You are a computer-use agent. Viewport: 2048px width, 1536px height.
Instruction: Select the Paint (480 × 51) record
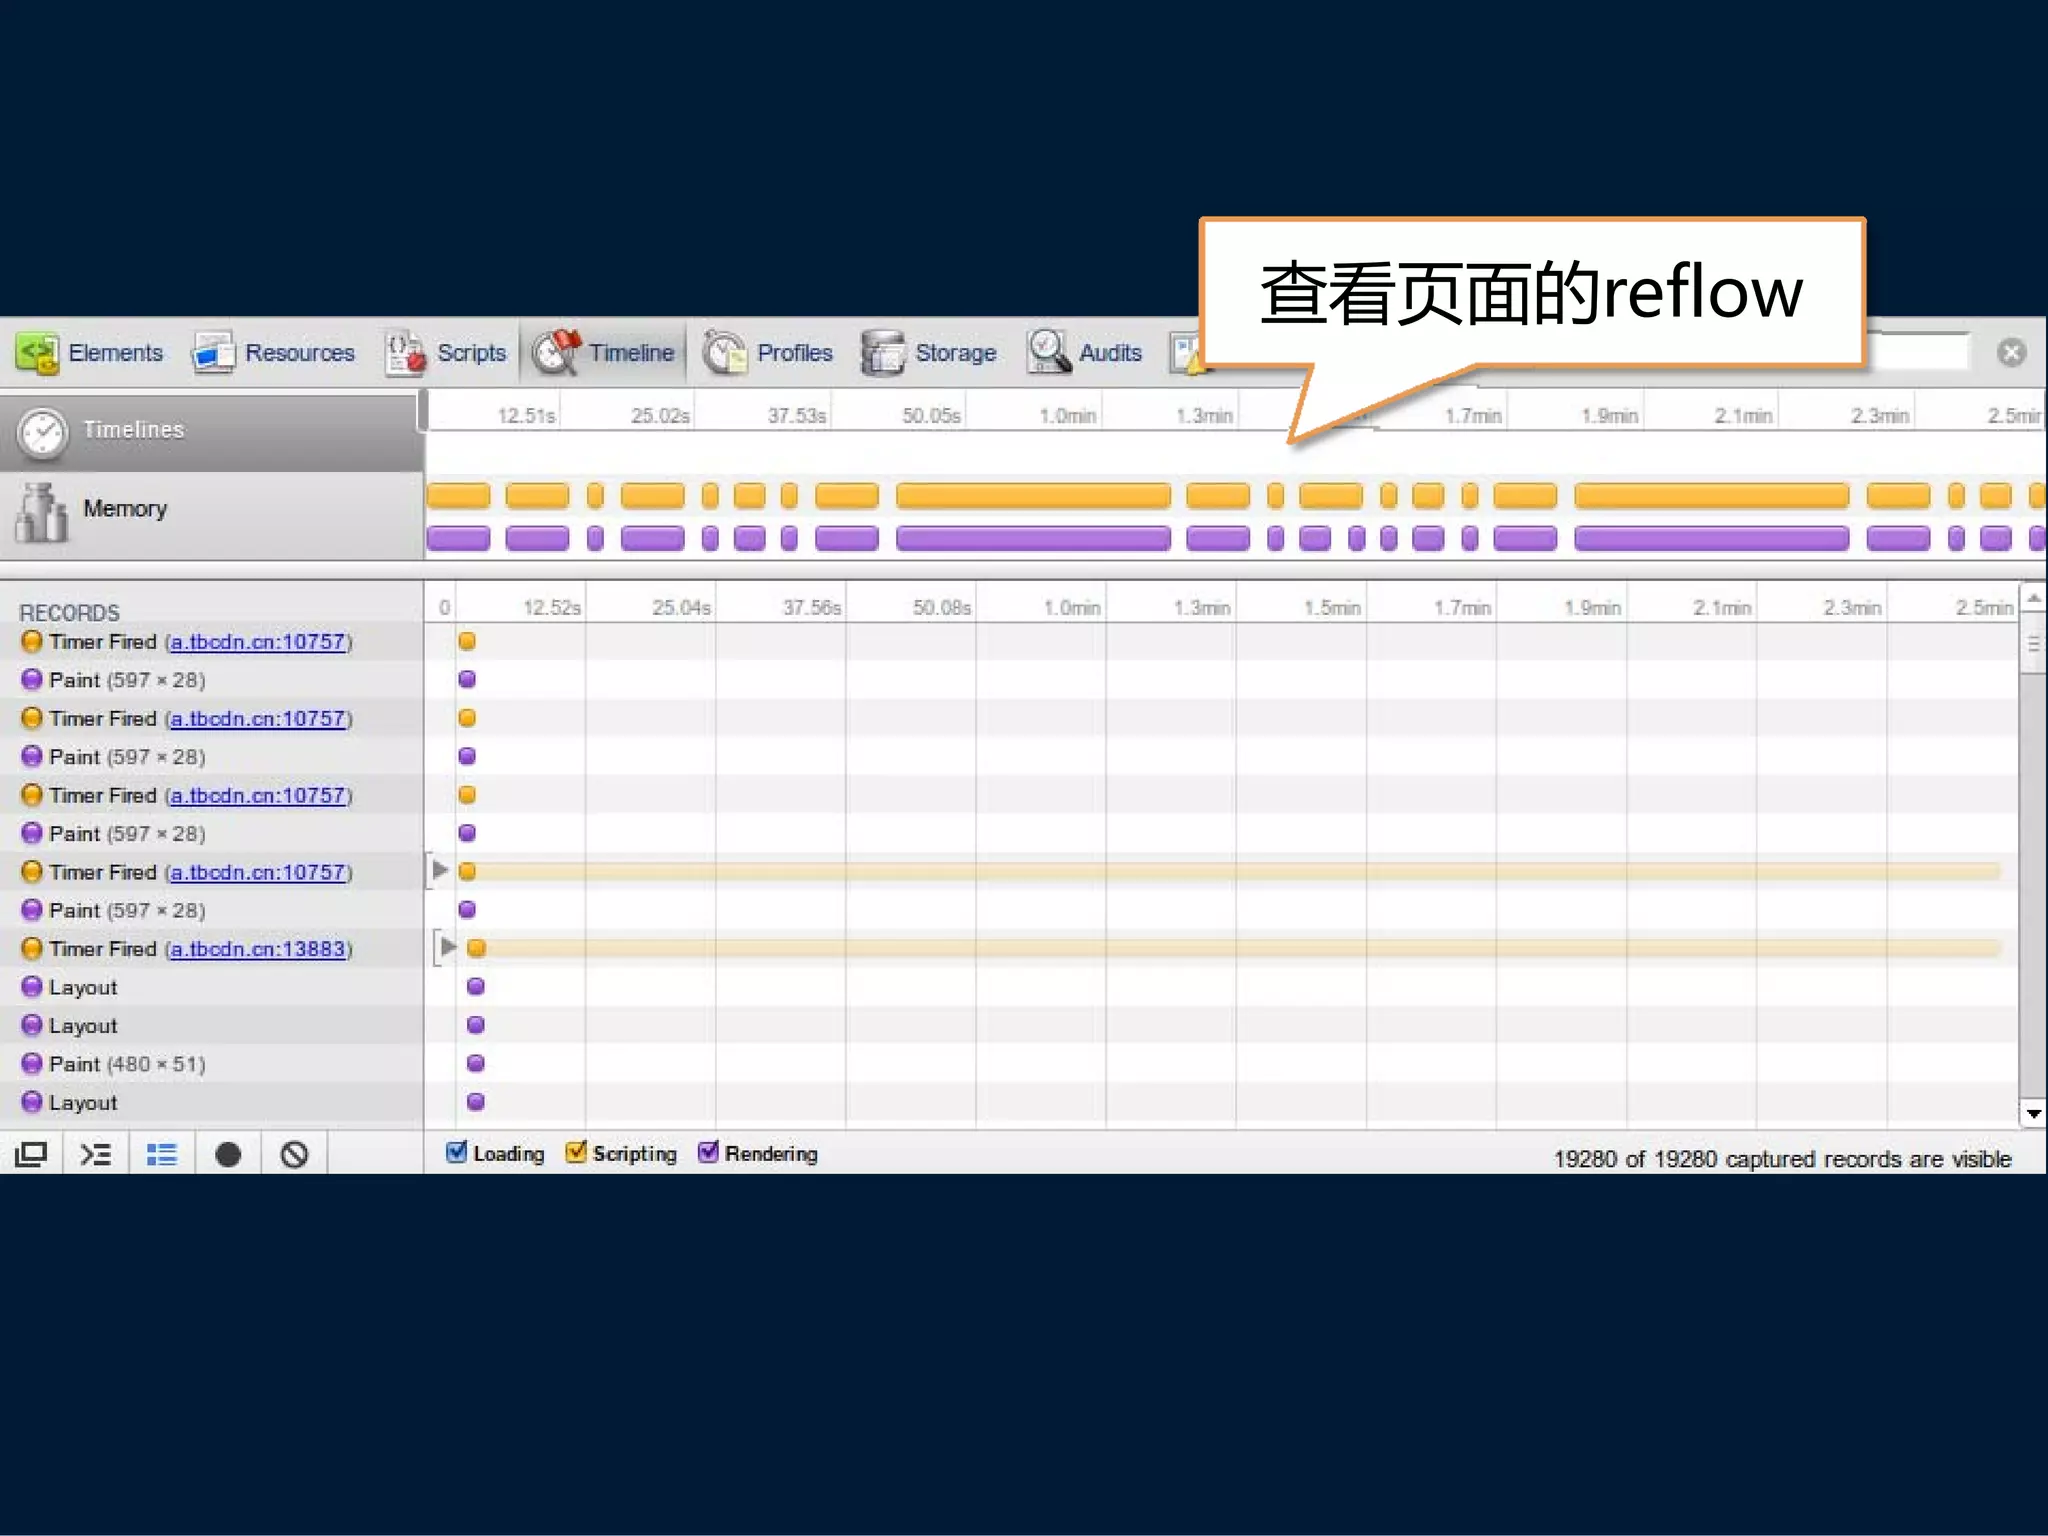[127, 1064]
